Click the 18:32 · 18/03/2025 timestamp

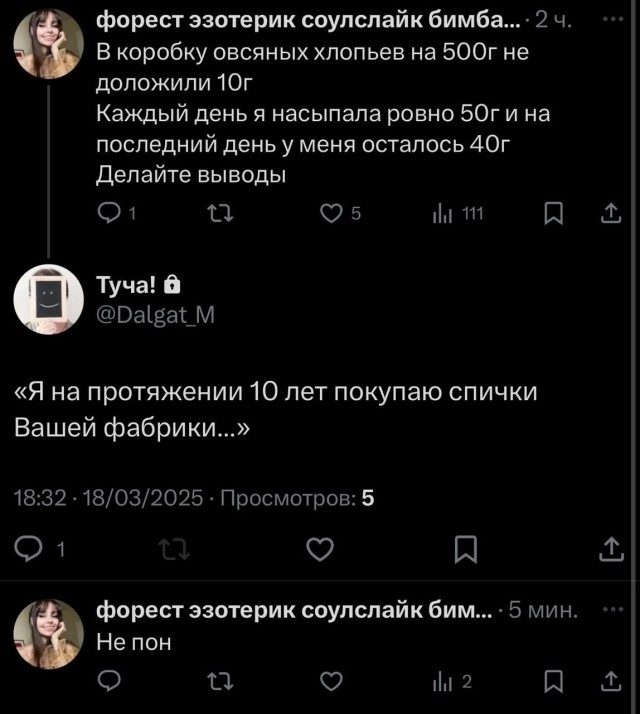(x=109, y=498)
